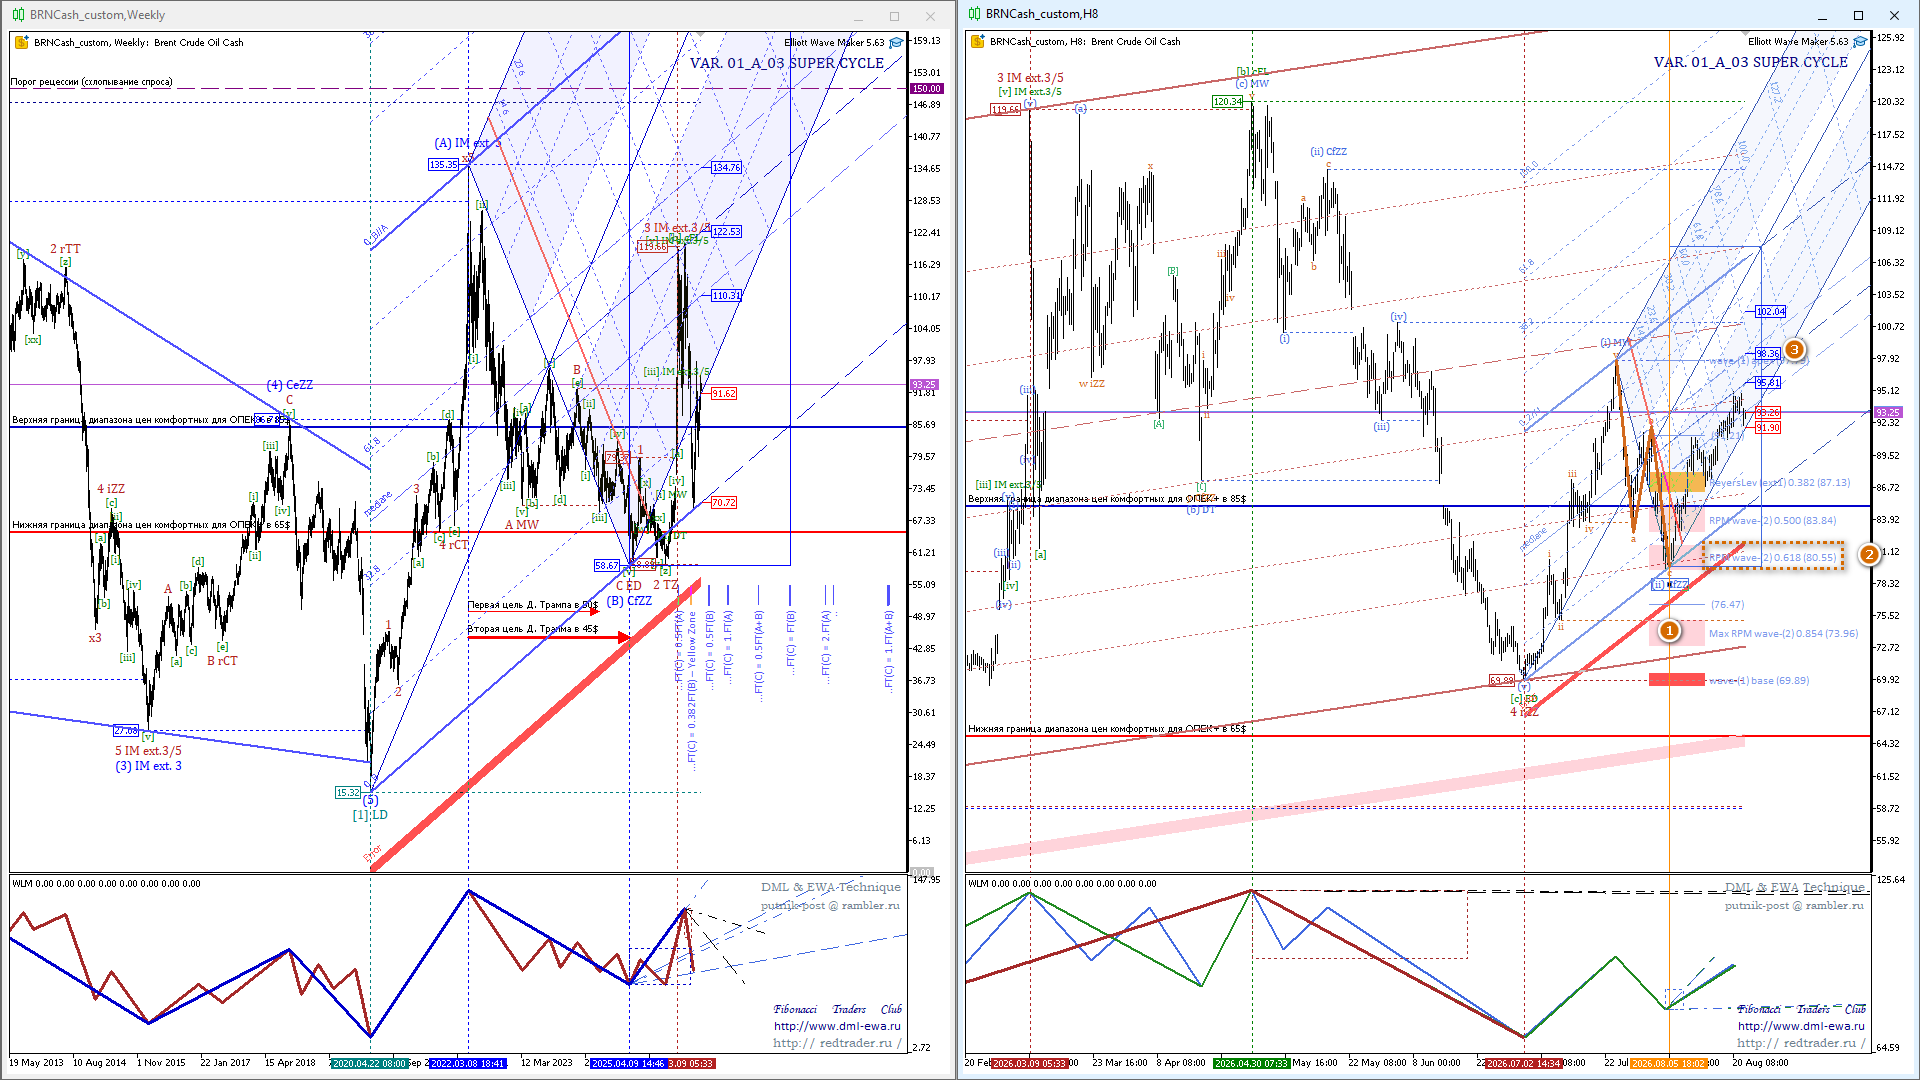
Task: Click the 69.89 price label in H8 chart
Action: pyautogui.click(x=1502, y=680)
